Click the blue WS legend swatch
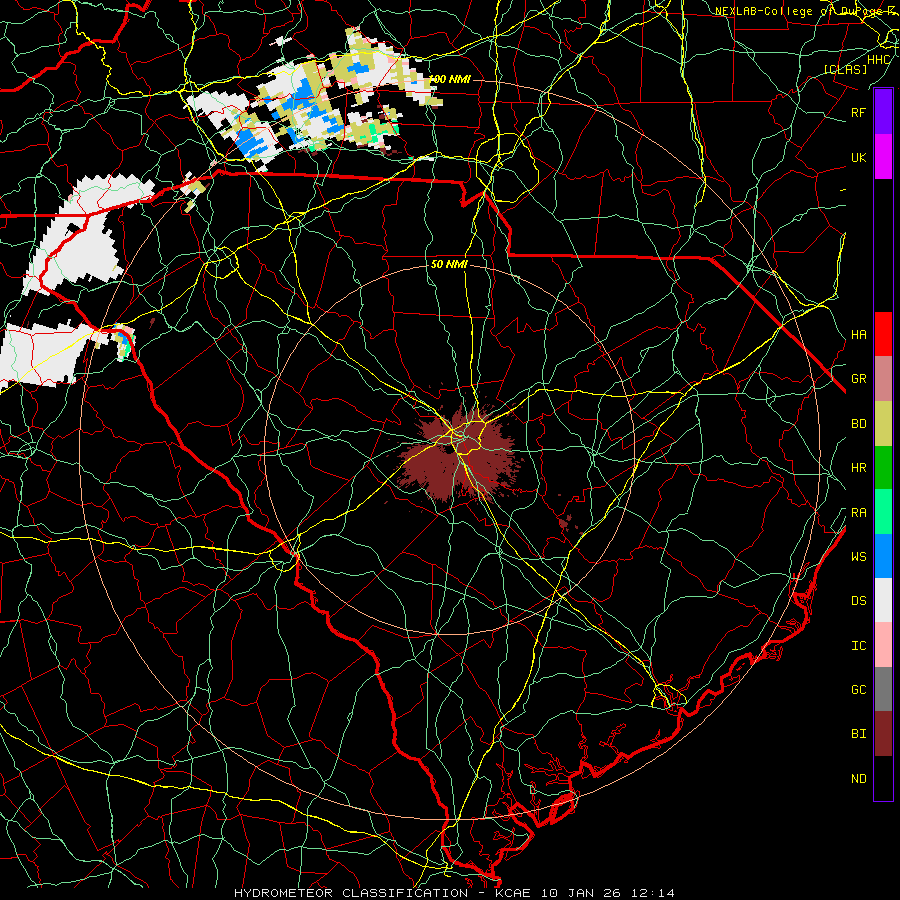 (883, 556)
